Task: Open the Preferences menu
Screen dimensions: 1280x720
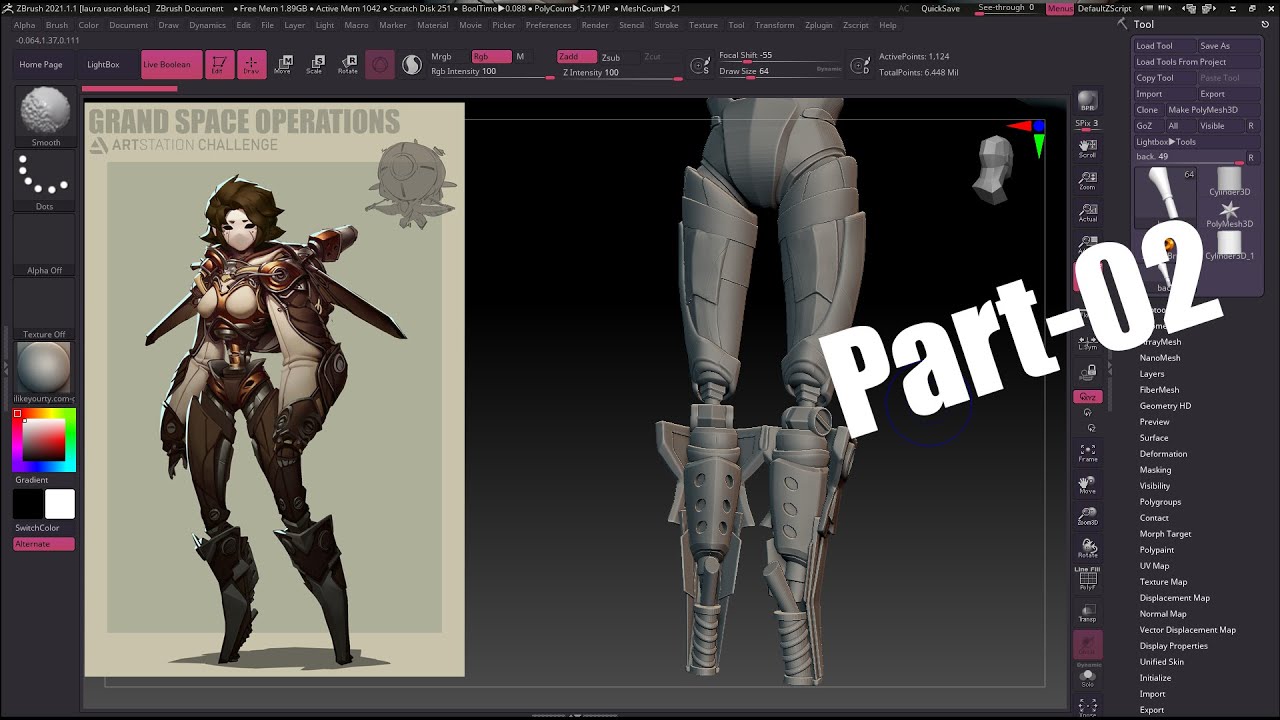Action: click(x=548, y=25)
